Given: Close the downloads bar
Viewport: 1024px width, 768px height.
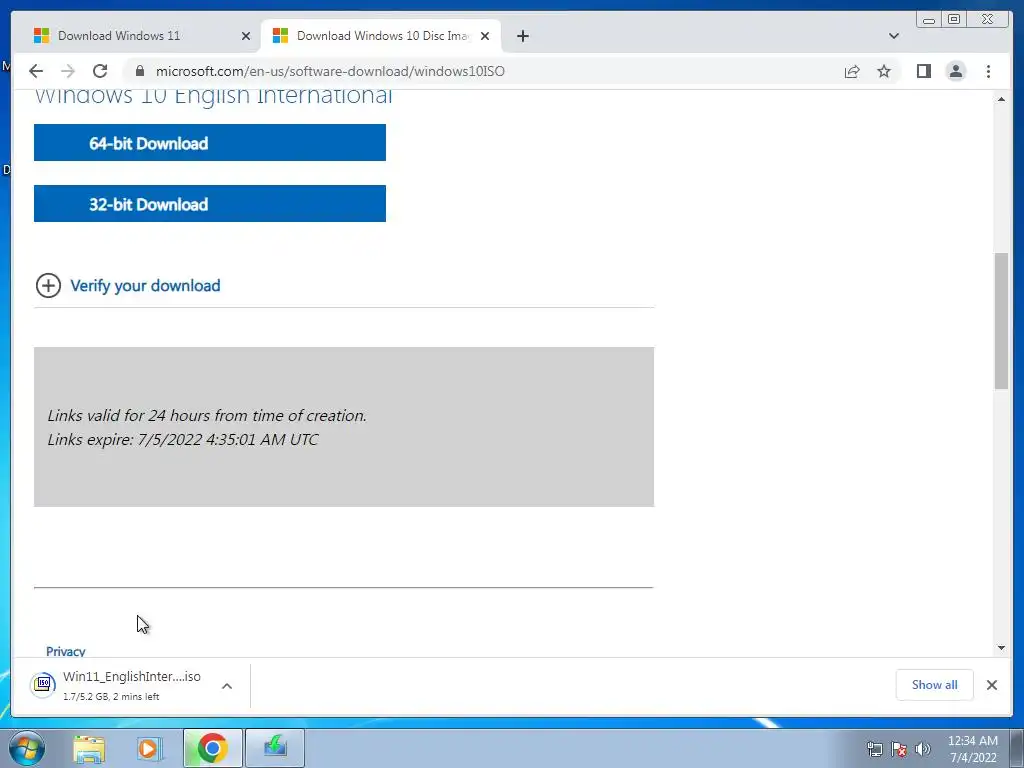Looking at the screenshot, I should [991, 684].
